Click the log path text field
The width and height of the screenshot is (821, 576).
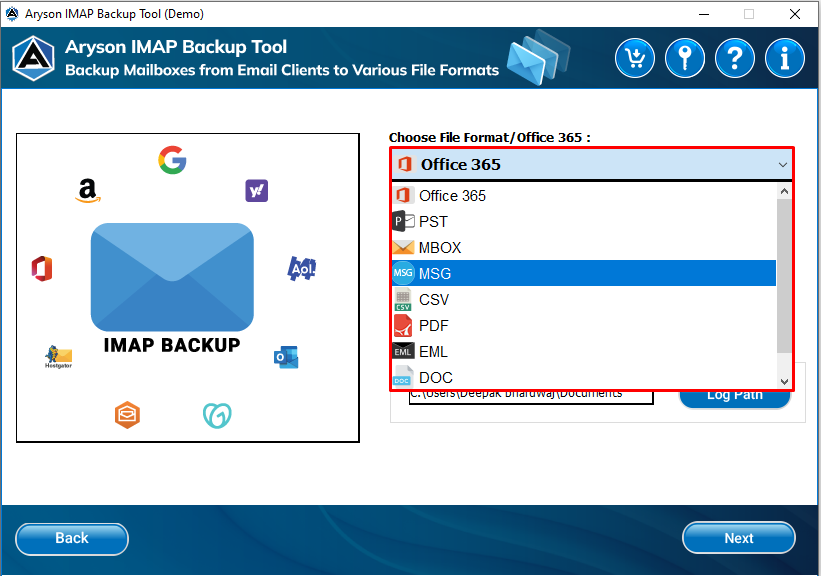point(531,397)
